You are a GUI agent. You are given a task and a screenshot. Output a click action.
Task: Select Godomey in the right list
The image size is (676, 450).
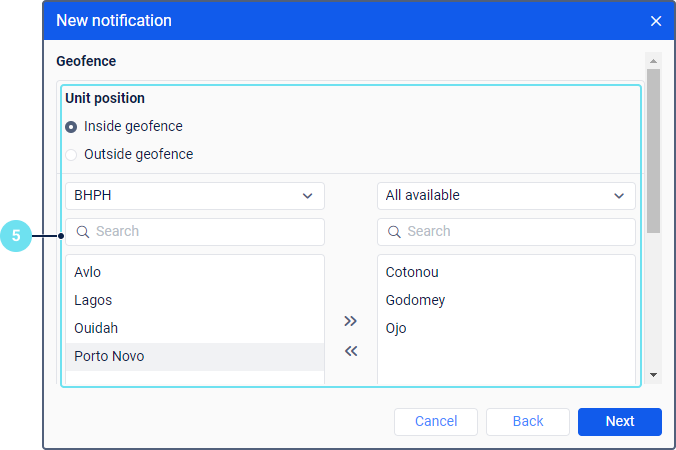[x=415, y=300]
